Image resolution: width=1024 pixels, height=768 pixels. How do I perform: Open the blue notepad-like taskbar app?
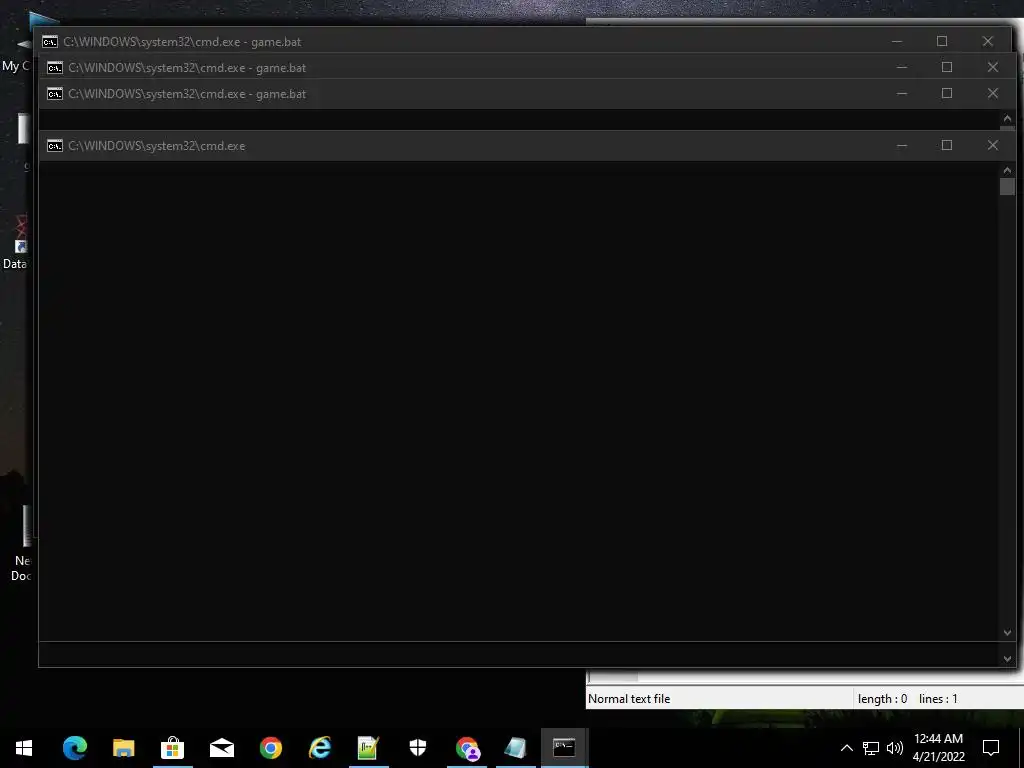tap(515, 748)
